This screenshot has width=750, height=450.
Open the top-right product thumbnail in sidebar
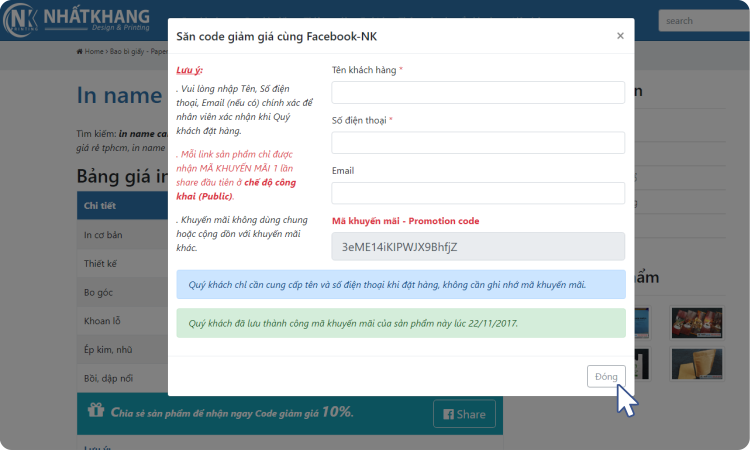pyautogui.click(x=697, y=323)
